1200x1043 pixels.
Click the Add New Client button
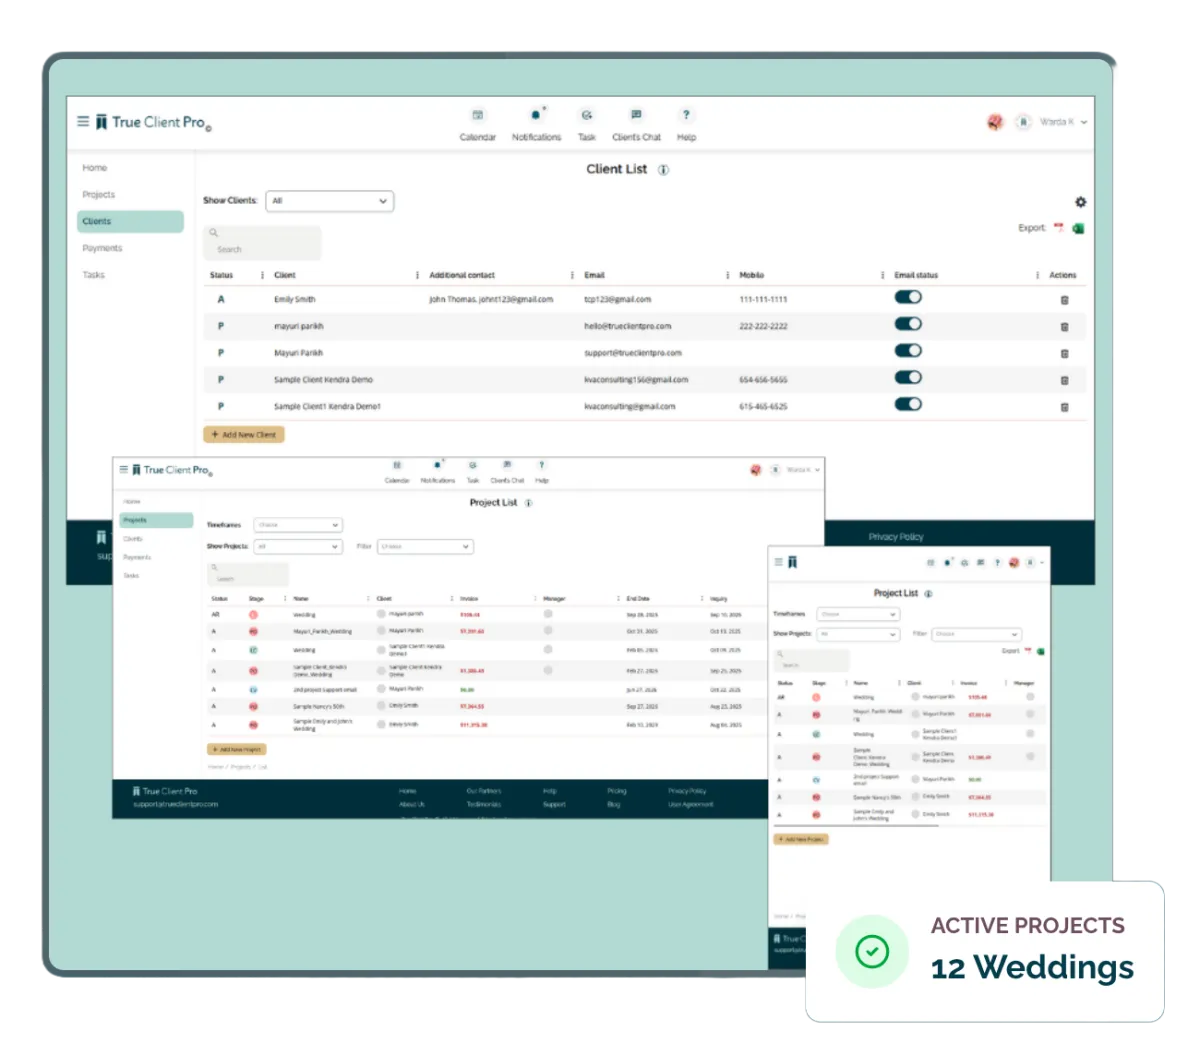pyautogui.click(x=244, y=435)
